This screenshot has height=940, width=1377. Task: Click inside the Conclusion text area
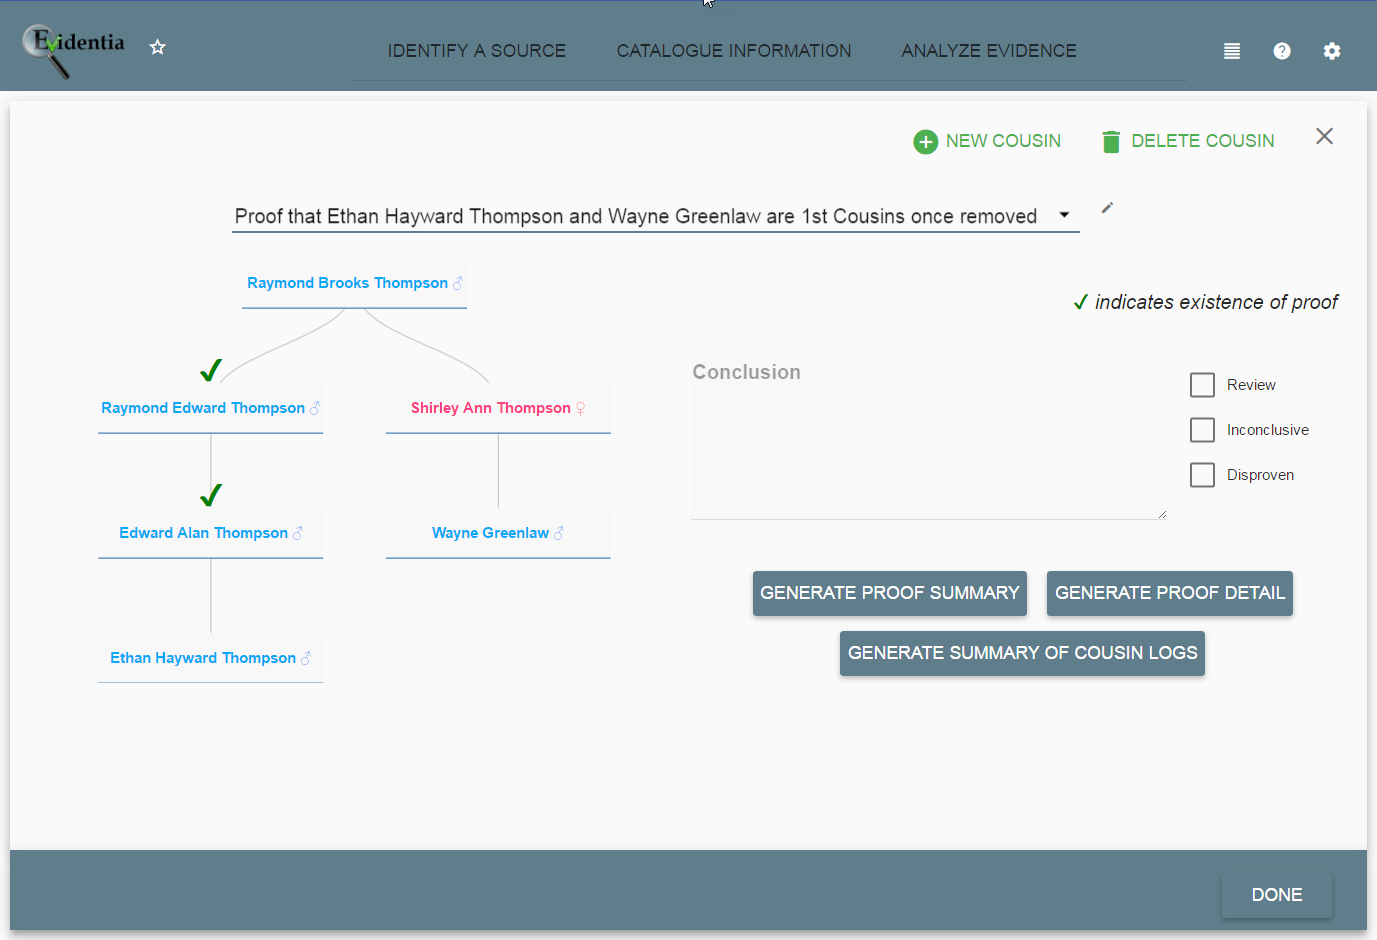pos(928,440)
